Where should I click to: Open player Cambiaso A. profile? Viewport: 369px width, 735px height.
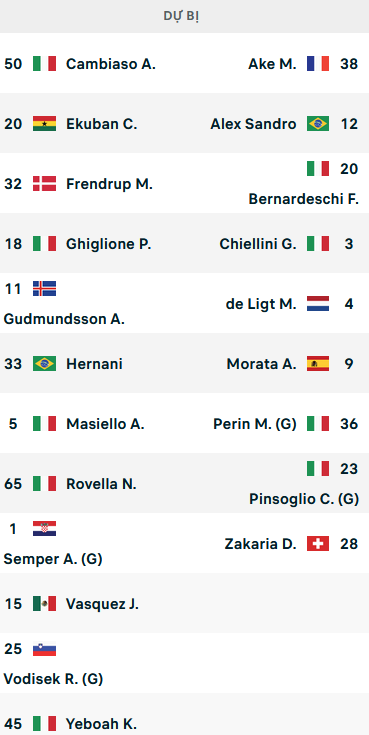(111, 64)
